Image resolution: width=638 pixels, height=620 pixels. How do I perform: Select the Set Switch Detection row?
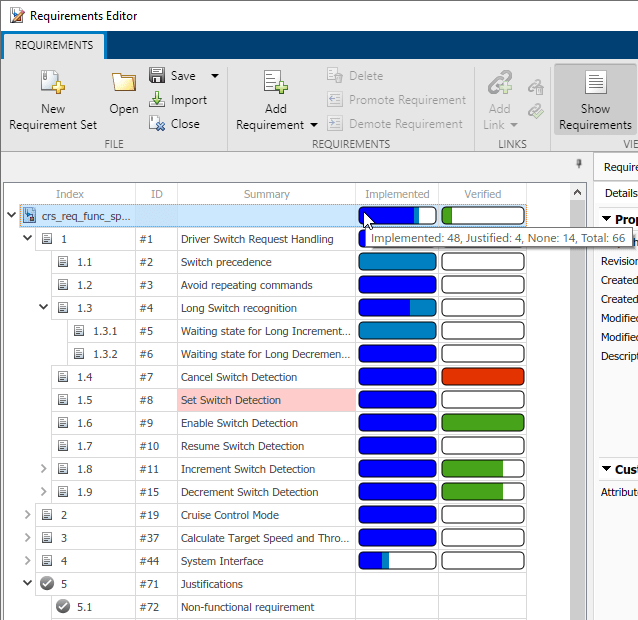[x=230, y=400]
